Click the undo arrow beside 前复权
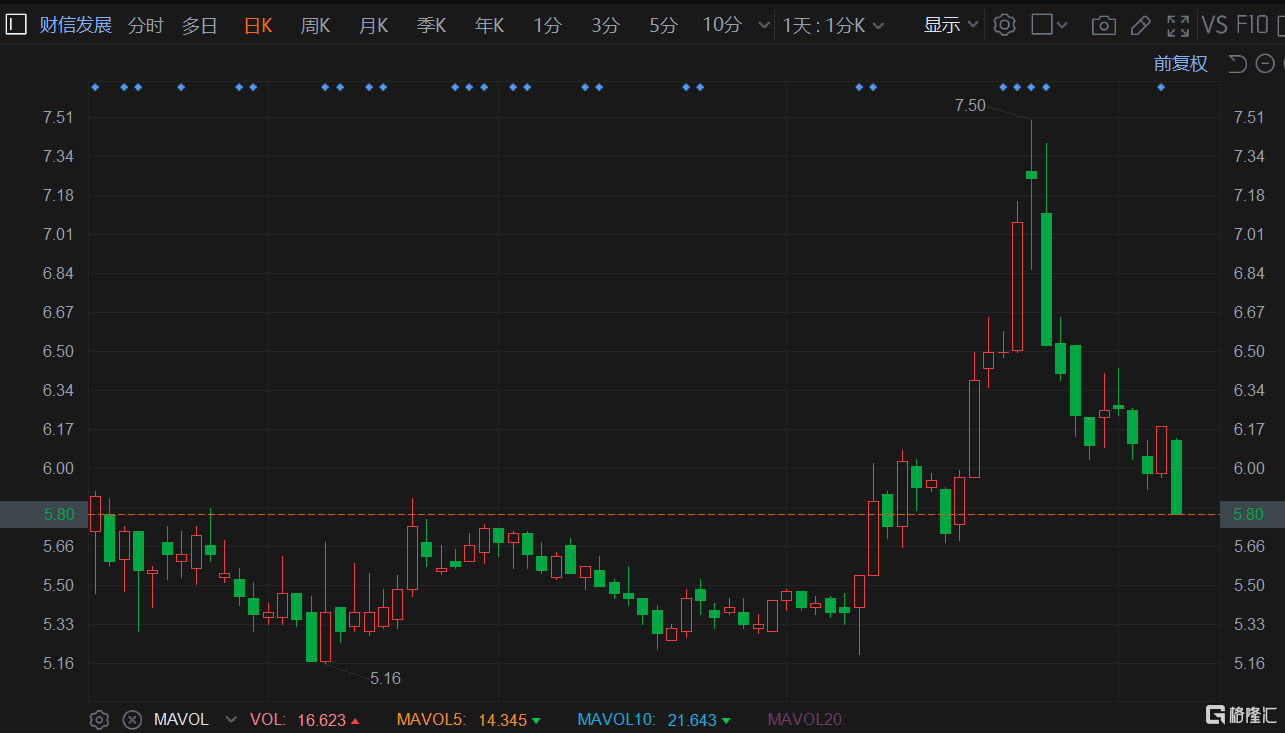 pos(1237,64)
